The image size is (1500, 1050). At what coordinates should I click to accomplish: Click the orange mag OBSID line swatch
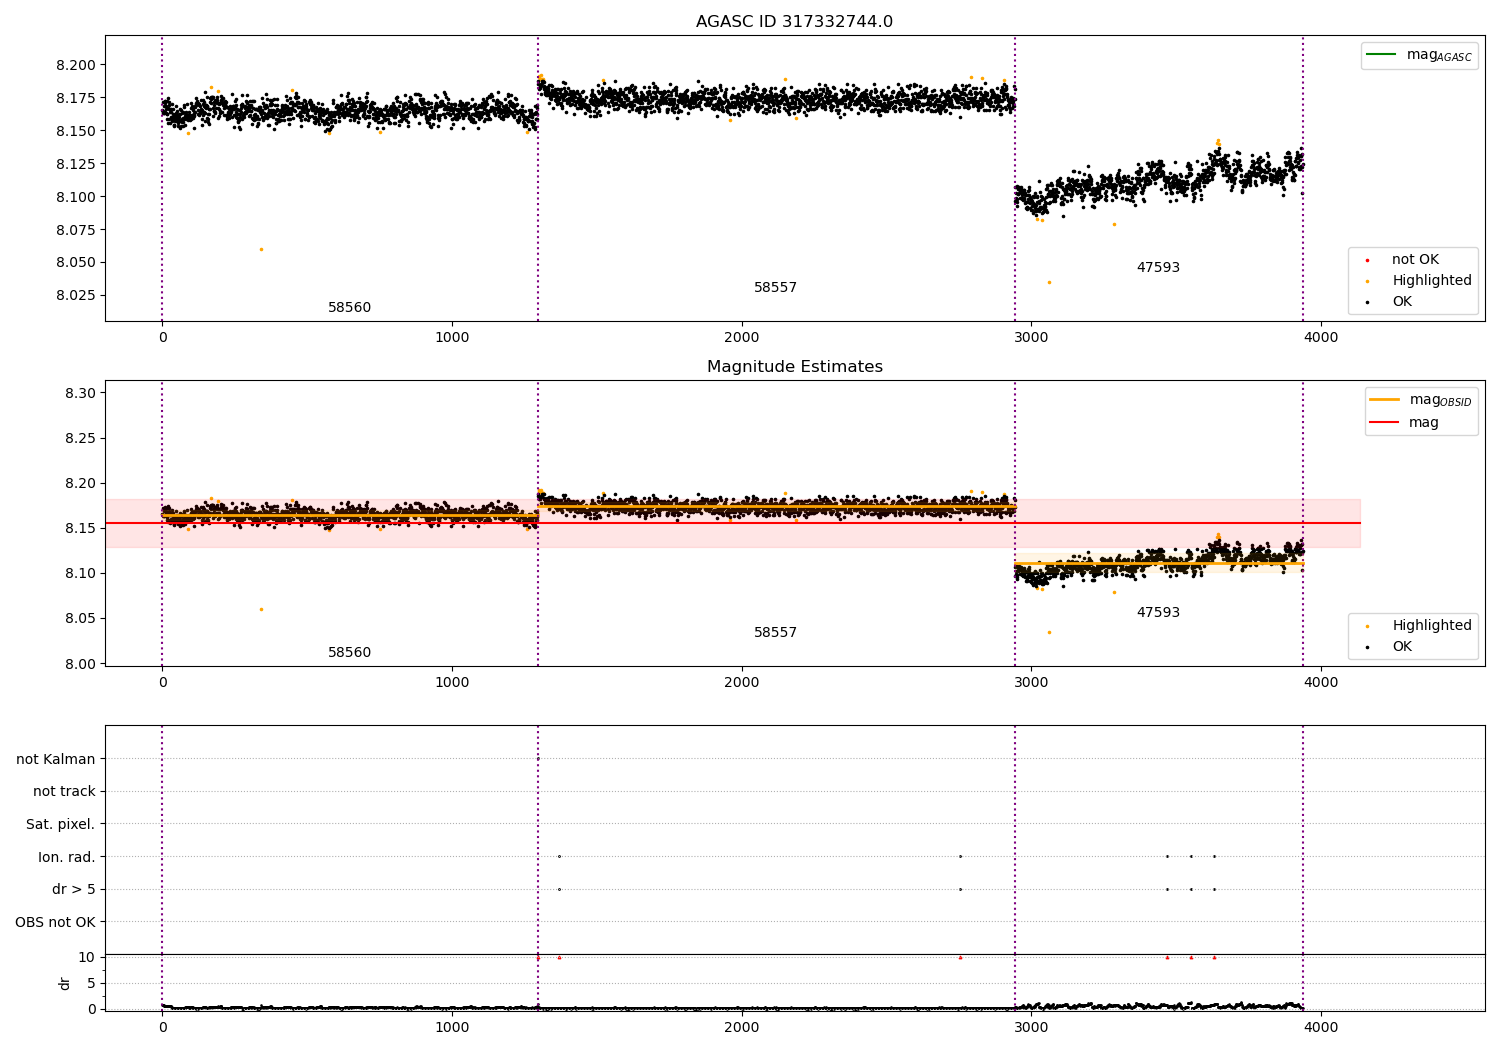pos(1385,399)
